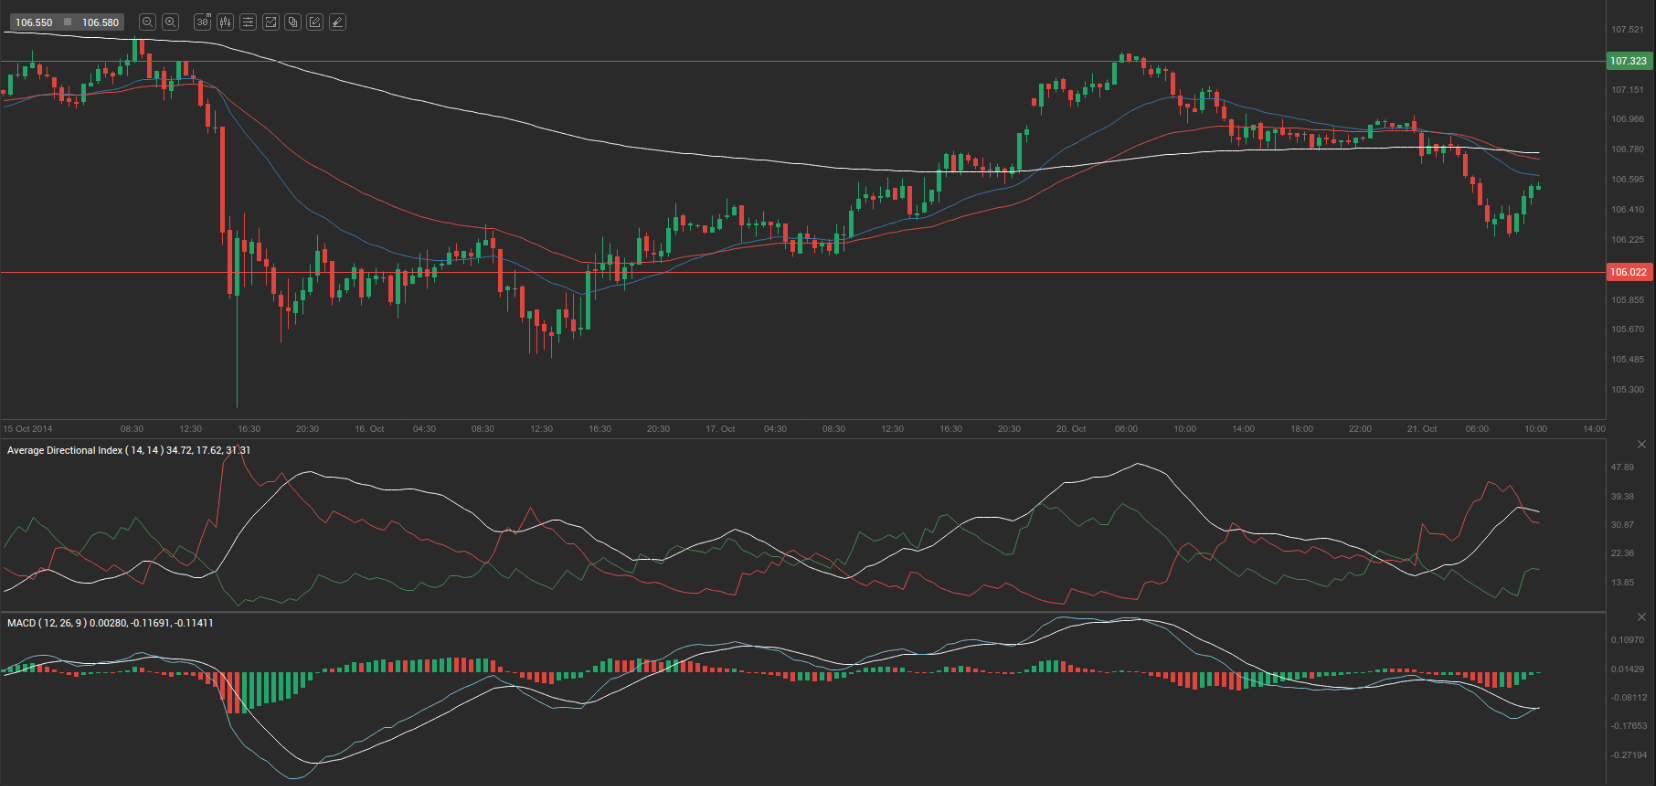The image size is (1656, 786).
Task: Select the red 106.022 price level tag
Action: point(1628,272)
